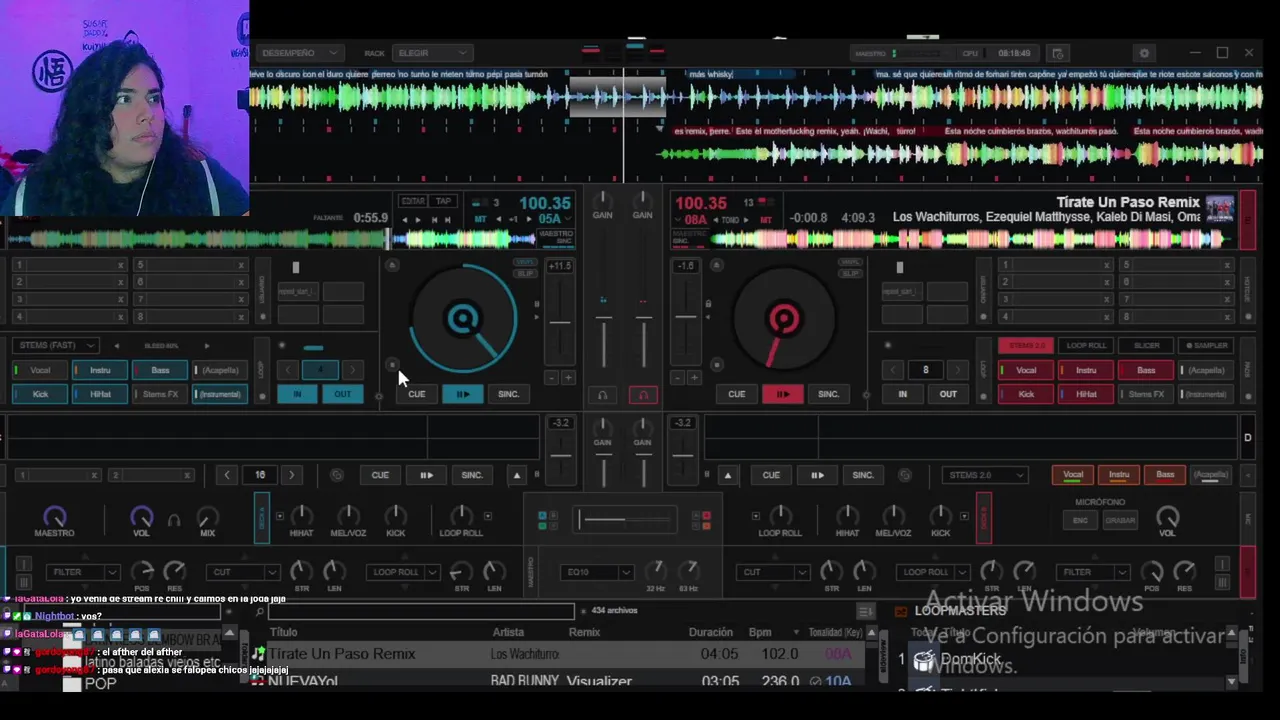The height and width of the screenshot is (720, 1280).
Task: Toggle Kick stem pad on left deck
Action: click(x=40, y=394)
